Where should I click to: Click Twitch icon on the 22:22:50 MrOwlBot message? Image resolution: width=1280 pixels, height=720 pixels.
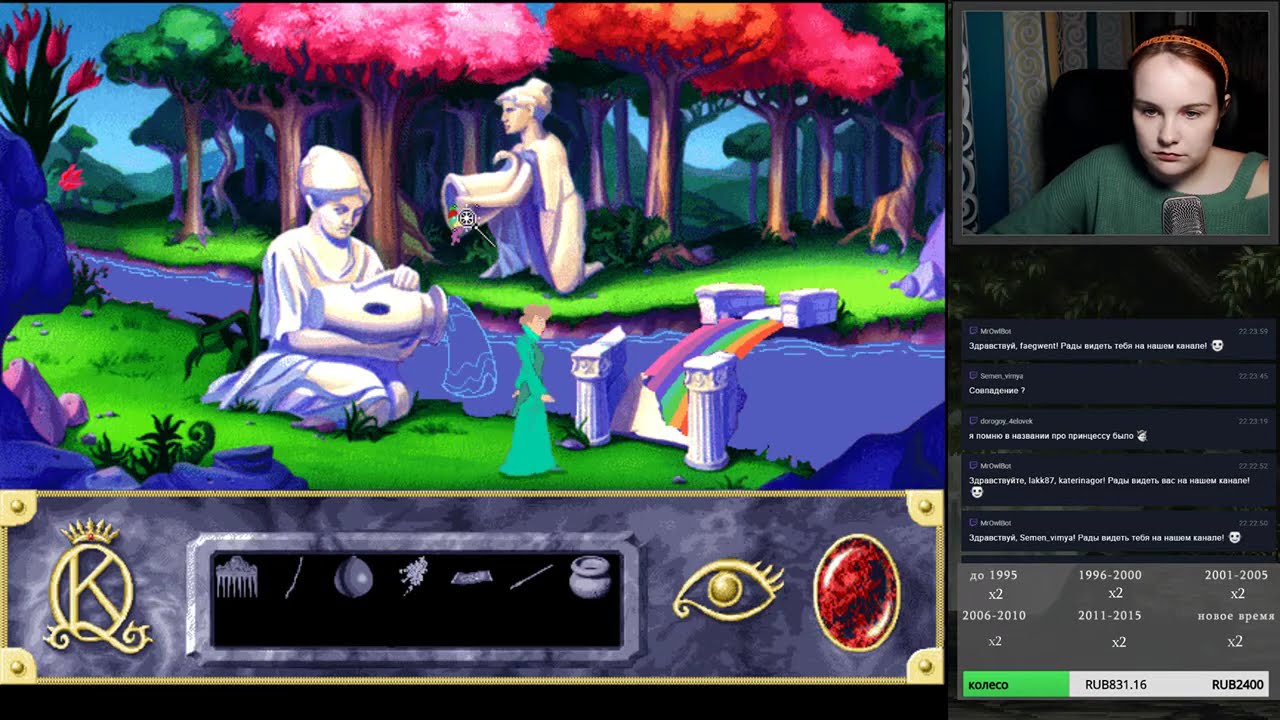(x=974, y=523)
